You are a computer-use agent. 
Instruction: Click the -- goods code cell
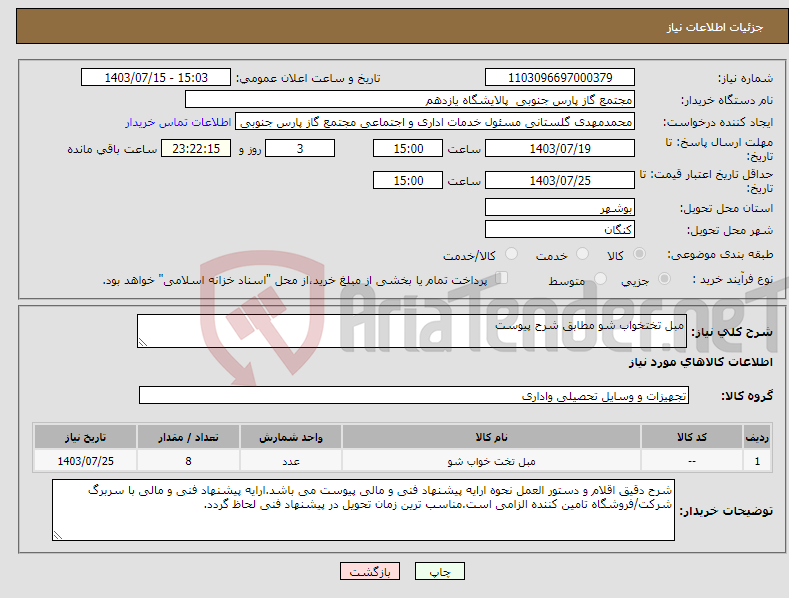click(x=692, y=461)
